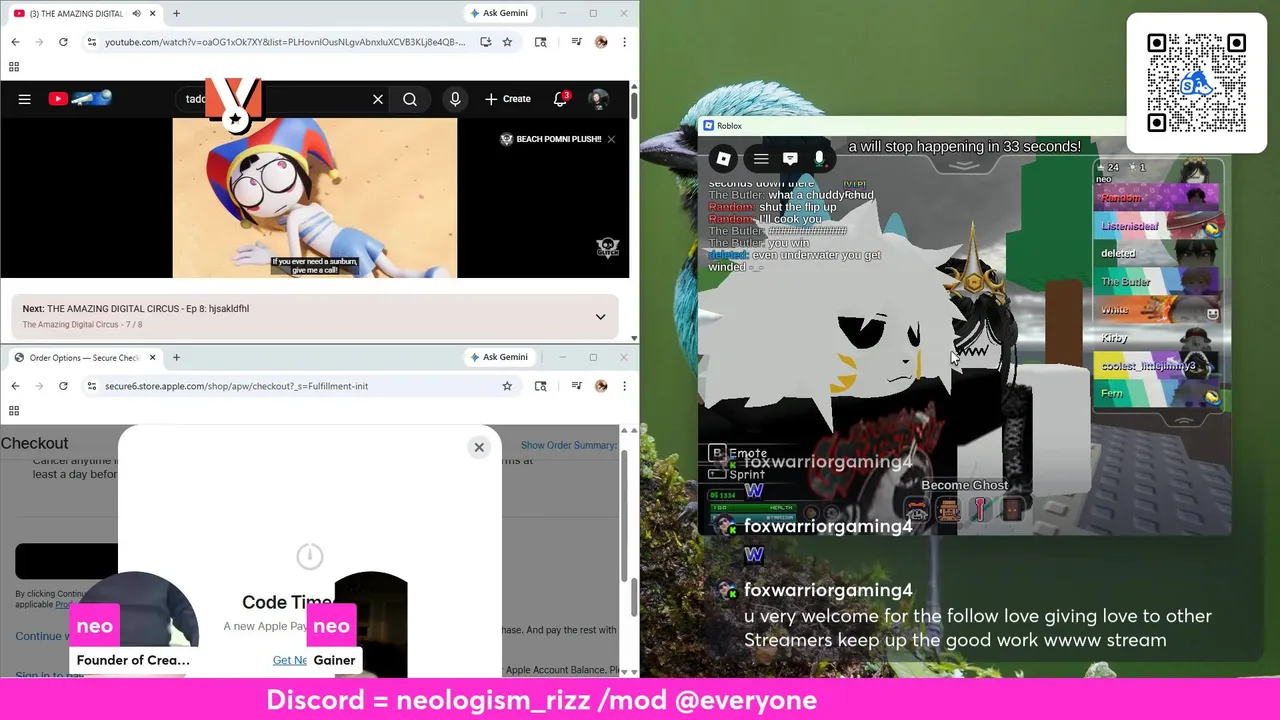The width and height of the screenshot is (1280, 720).
Task: Select player Random in leaderboard
Action: coord(1159,198)
